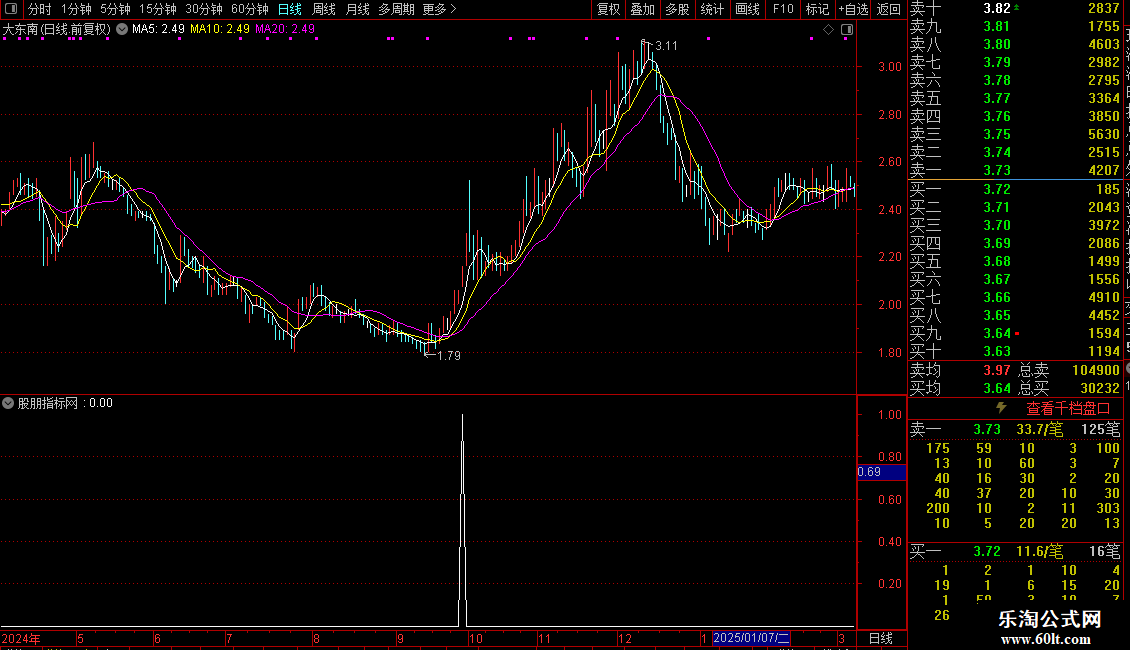The width and height of the screenshot is (1130, 650).
Task: Click the diamond icon in chart header
Action: tap(829, 30)
